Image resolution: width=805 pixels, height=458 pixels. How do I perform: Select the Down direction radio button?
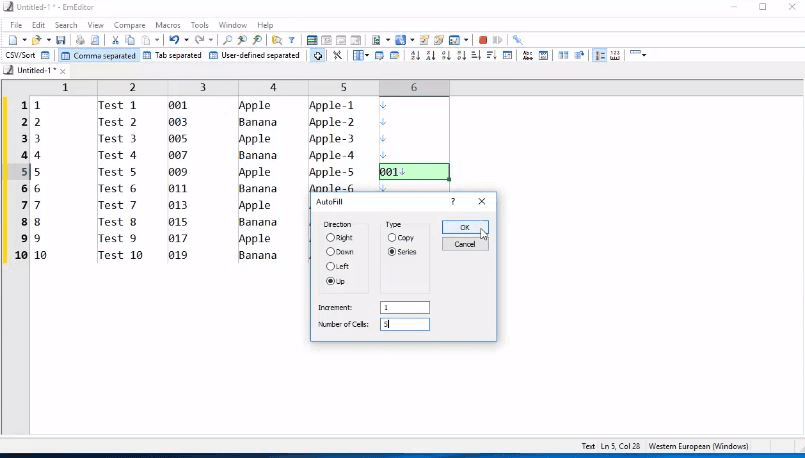(x=331, y=252)
